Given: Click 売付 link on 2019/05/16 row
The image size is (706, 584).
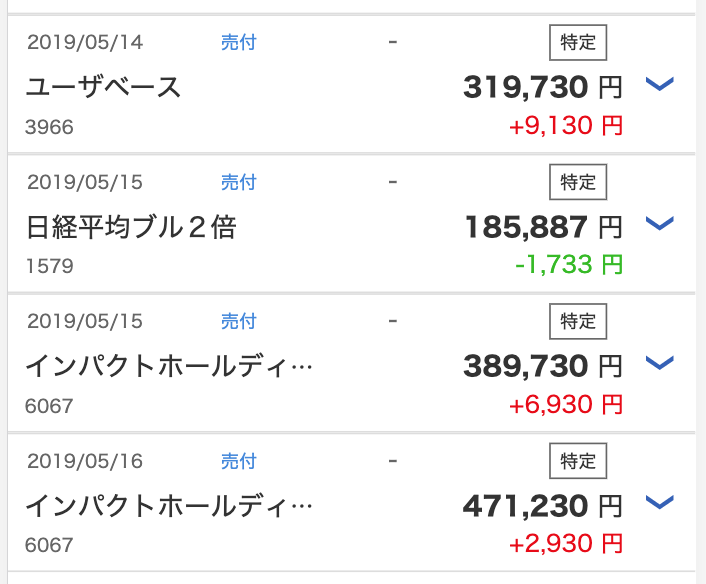Looking at the screenshot, I should coord(239,461).
